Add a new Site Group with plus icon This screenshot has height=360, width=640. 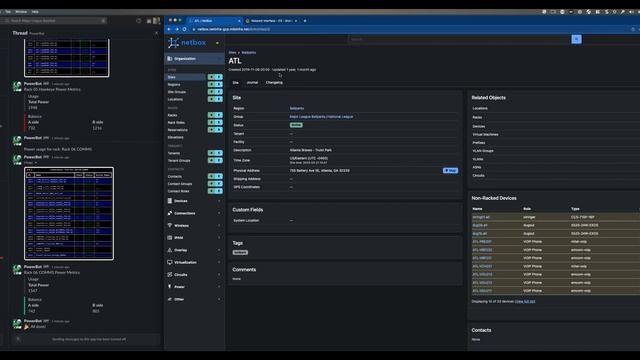(211, 91)
